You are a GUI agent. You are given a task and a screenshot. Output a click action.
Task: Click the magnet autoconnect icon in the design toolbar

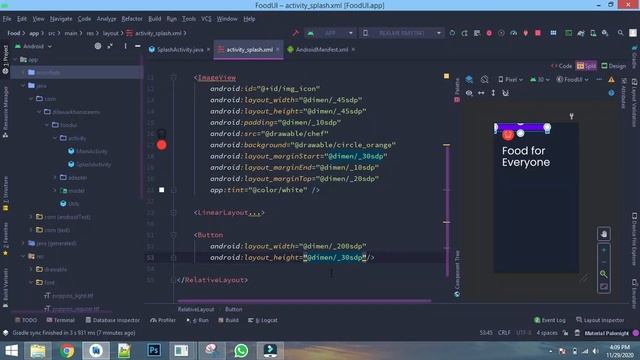(505, 93)
